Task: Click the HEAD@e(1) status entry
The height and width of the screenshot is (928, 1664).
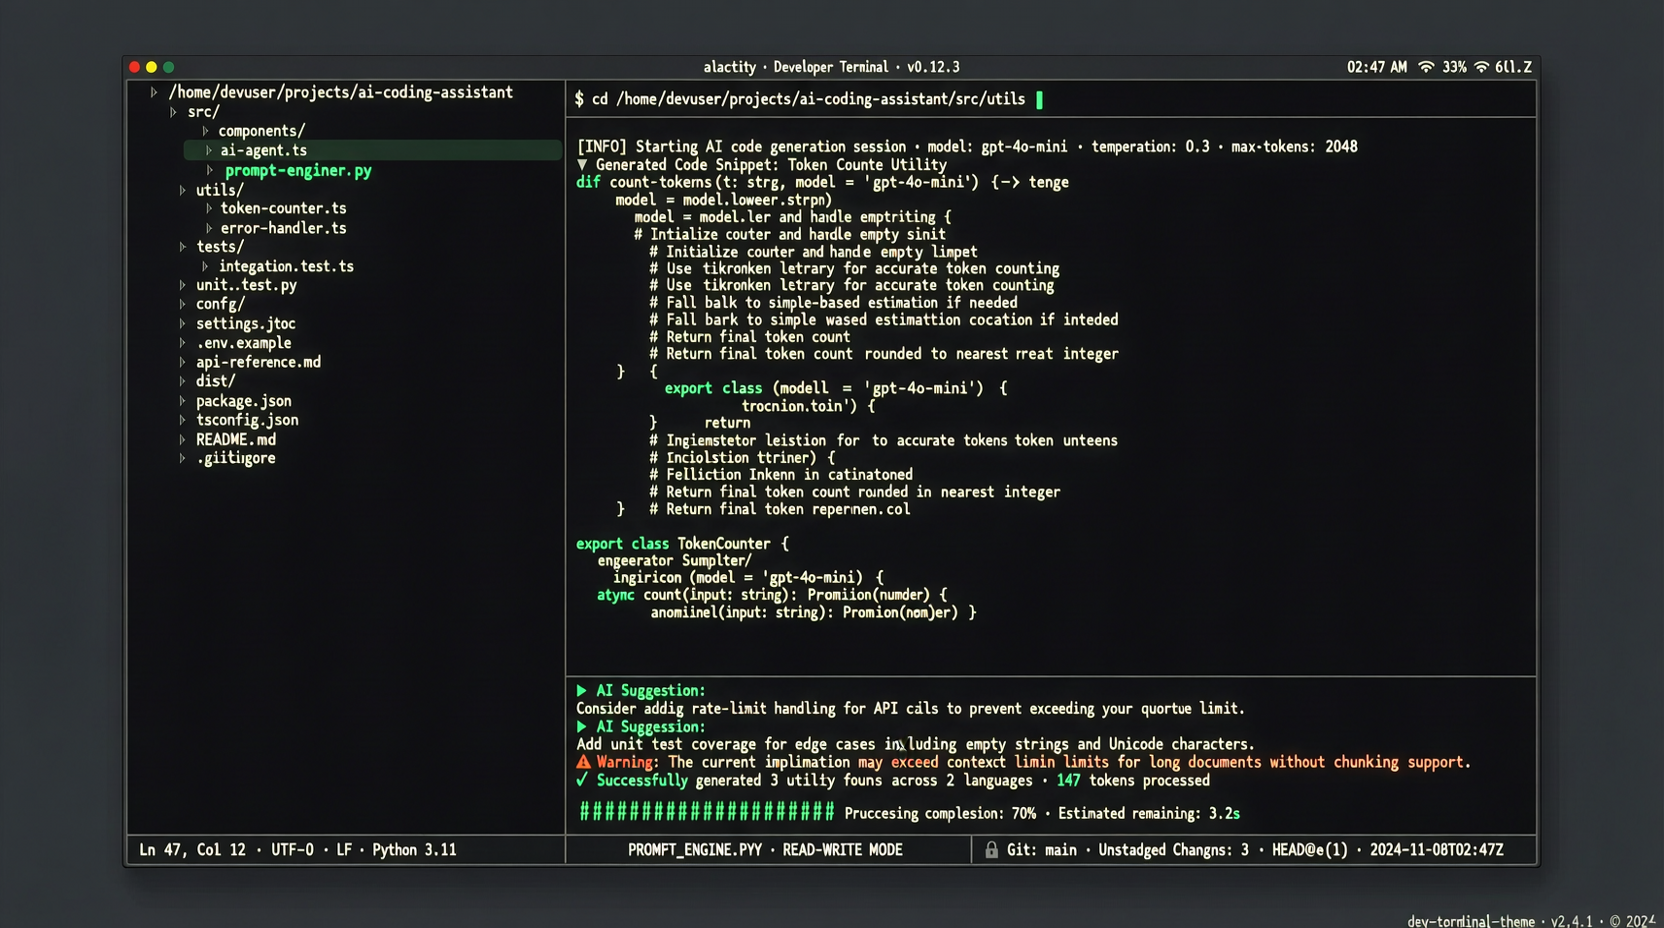Action: point(1309,850)
